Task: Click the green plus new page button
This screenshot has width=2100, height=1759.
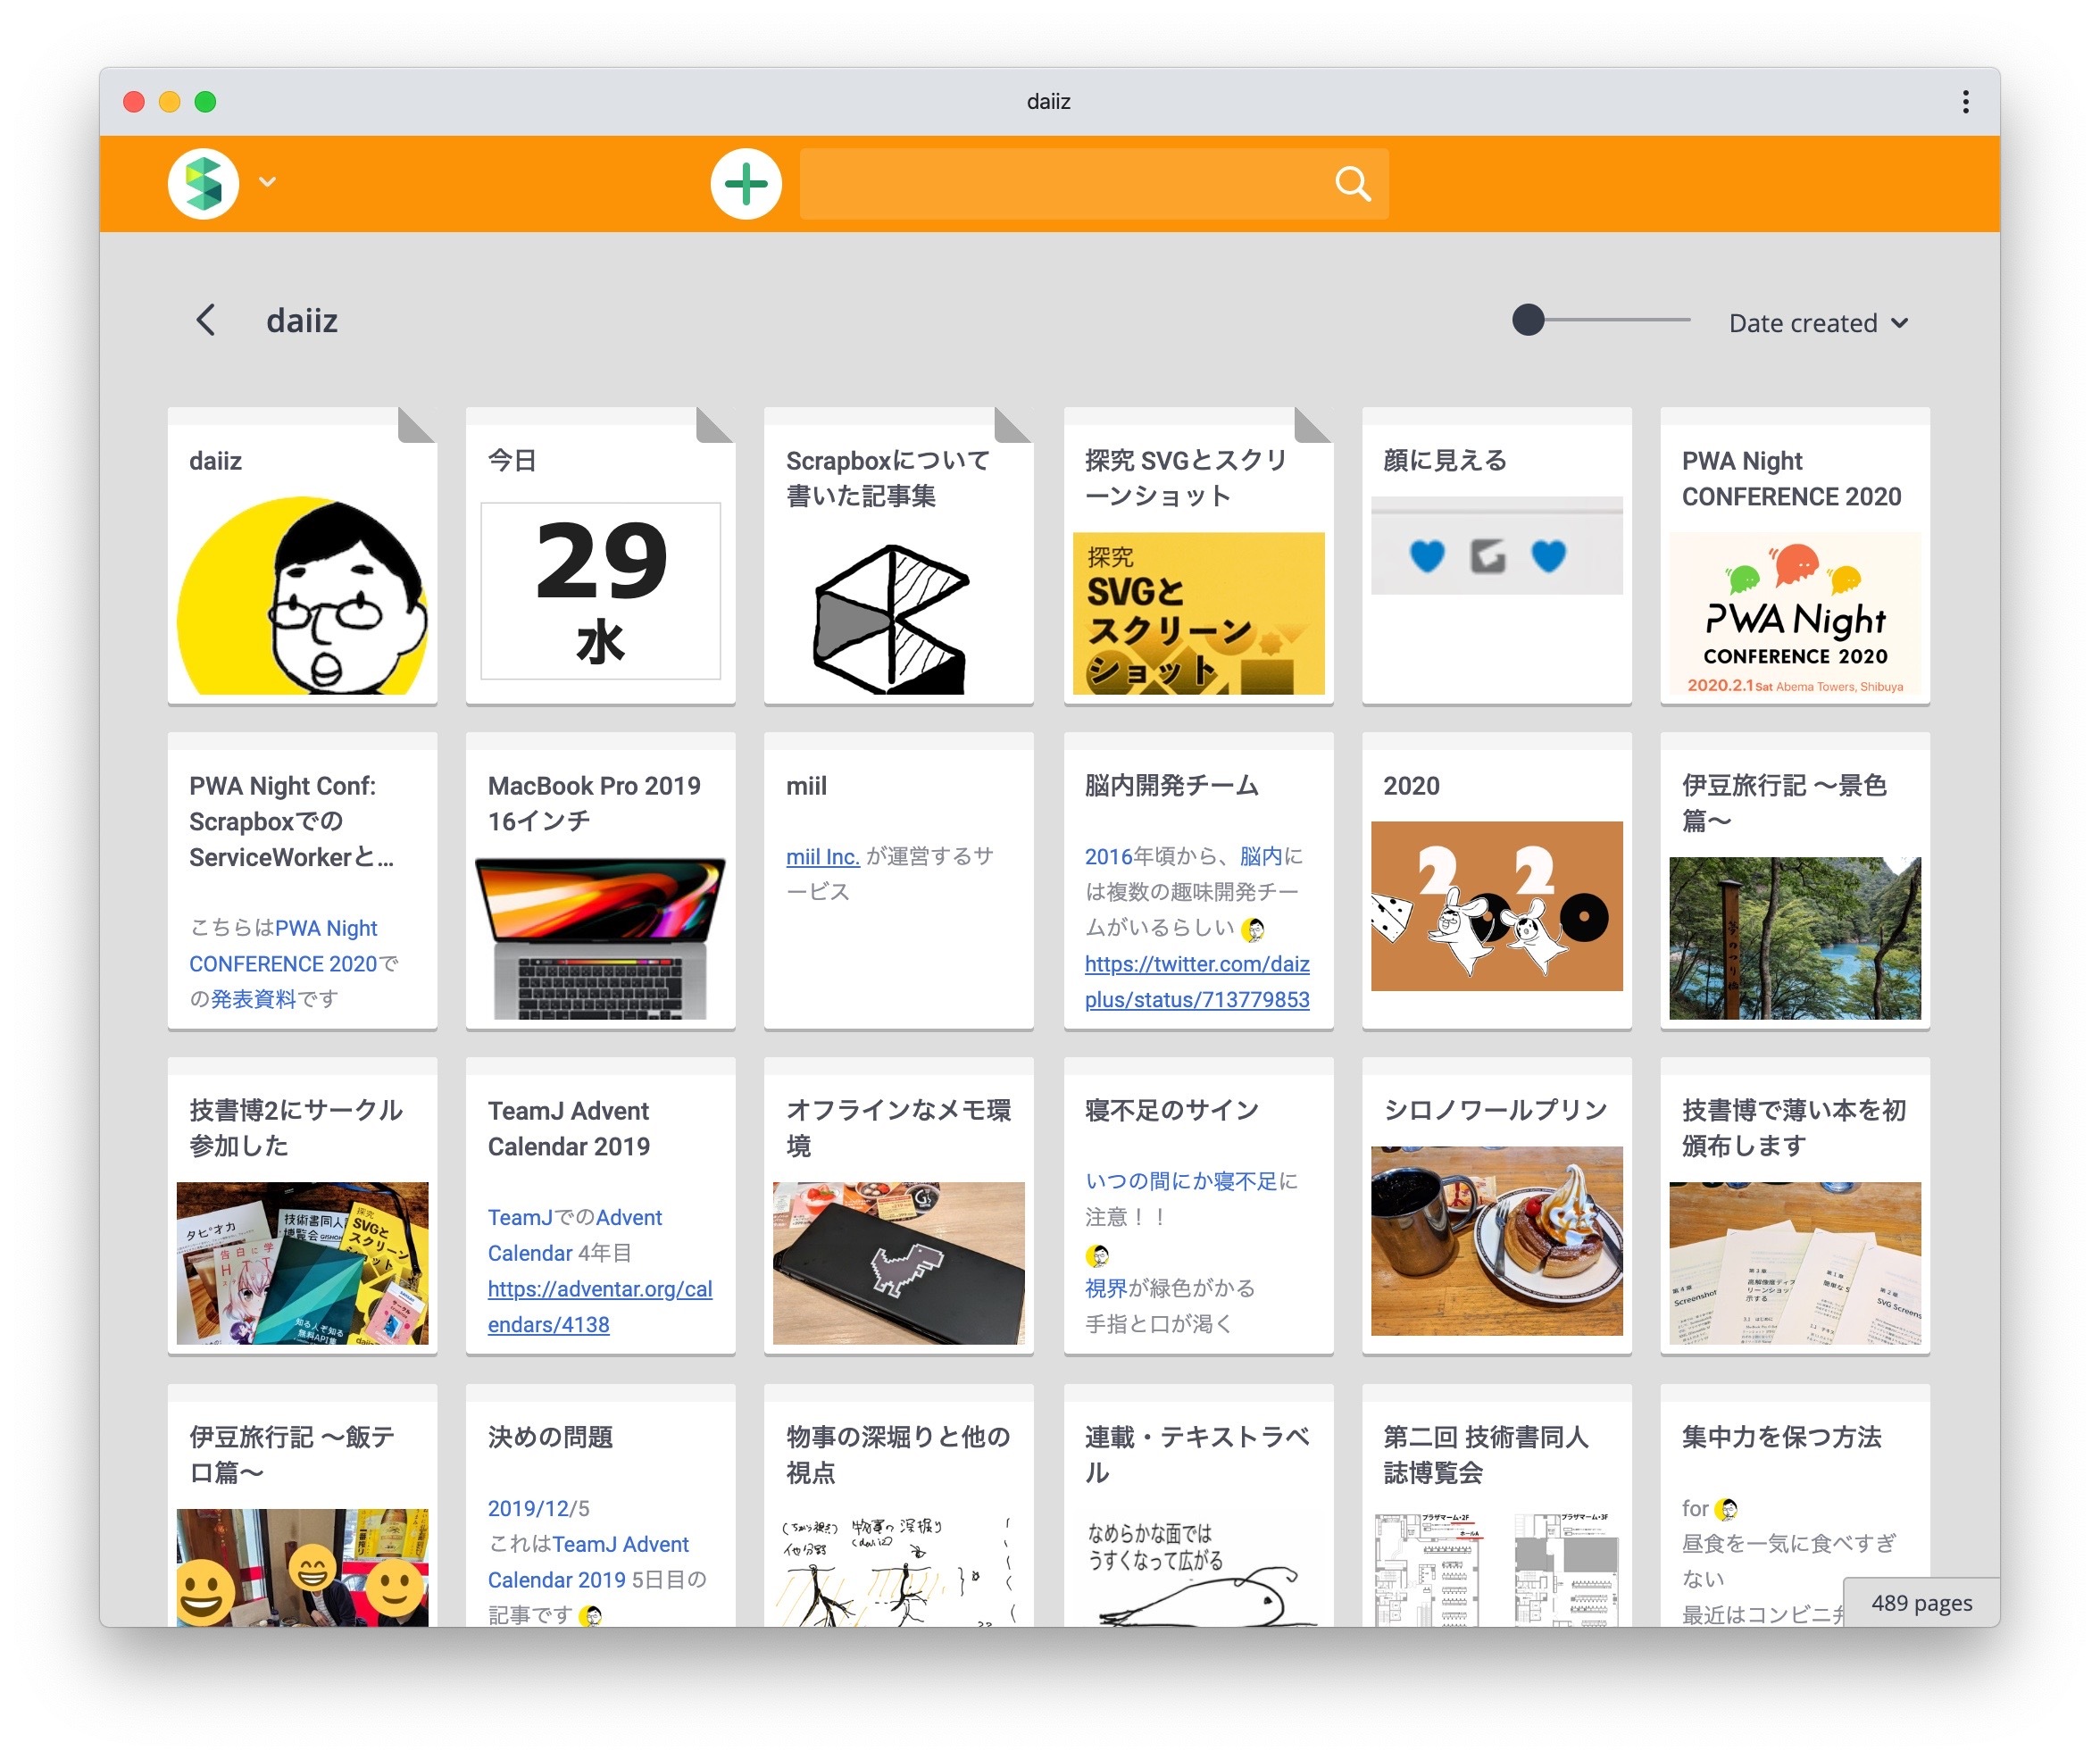Action: click(745, 184)
